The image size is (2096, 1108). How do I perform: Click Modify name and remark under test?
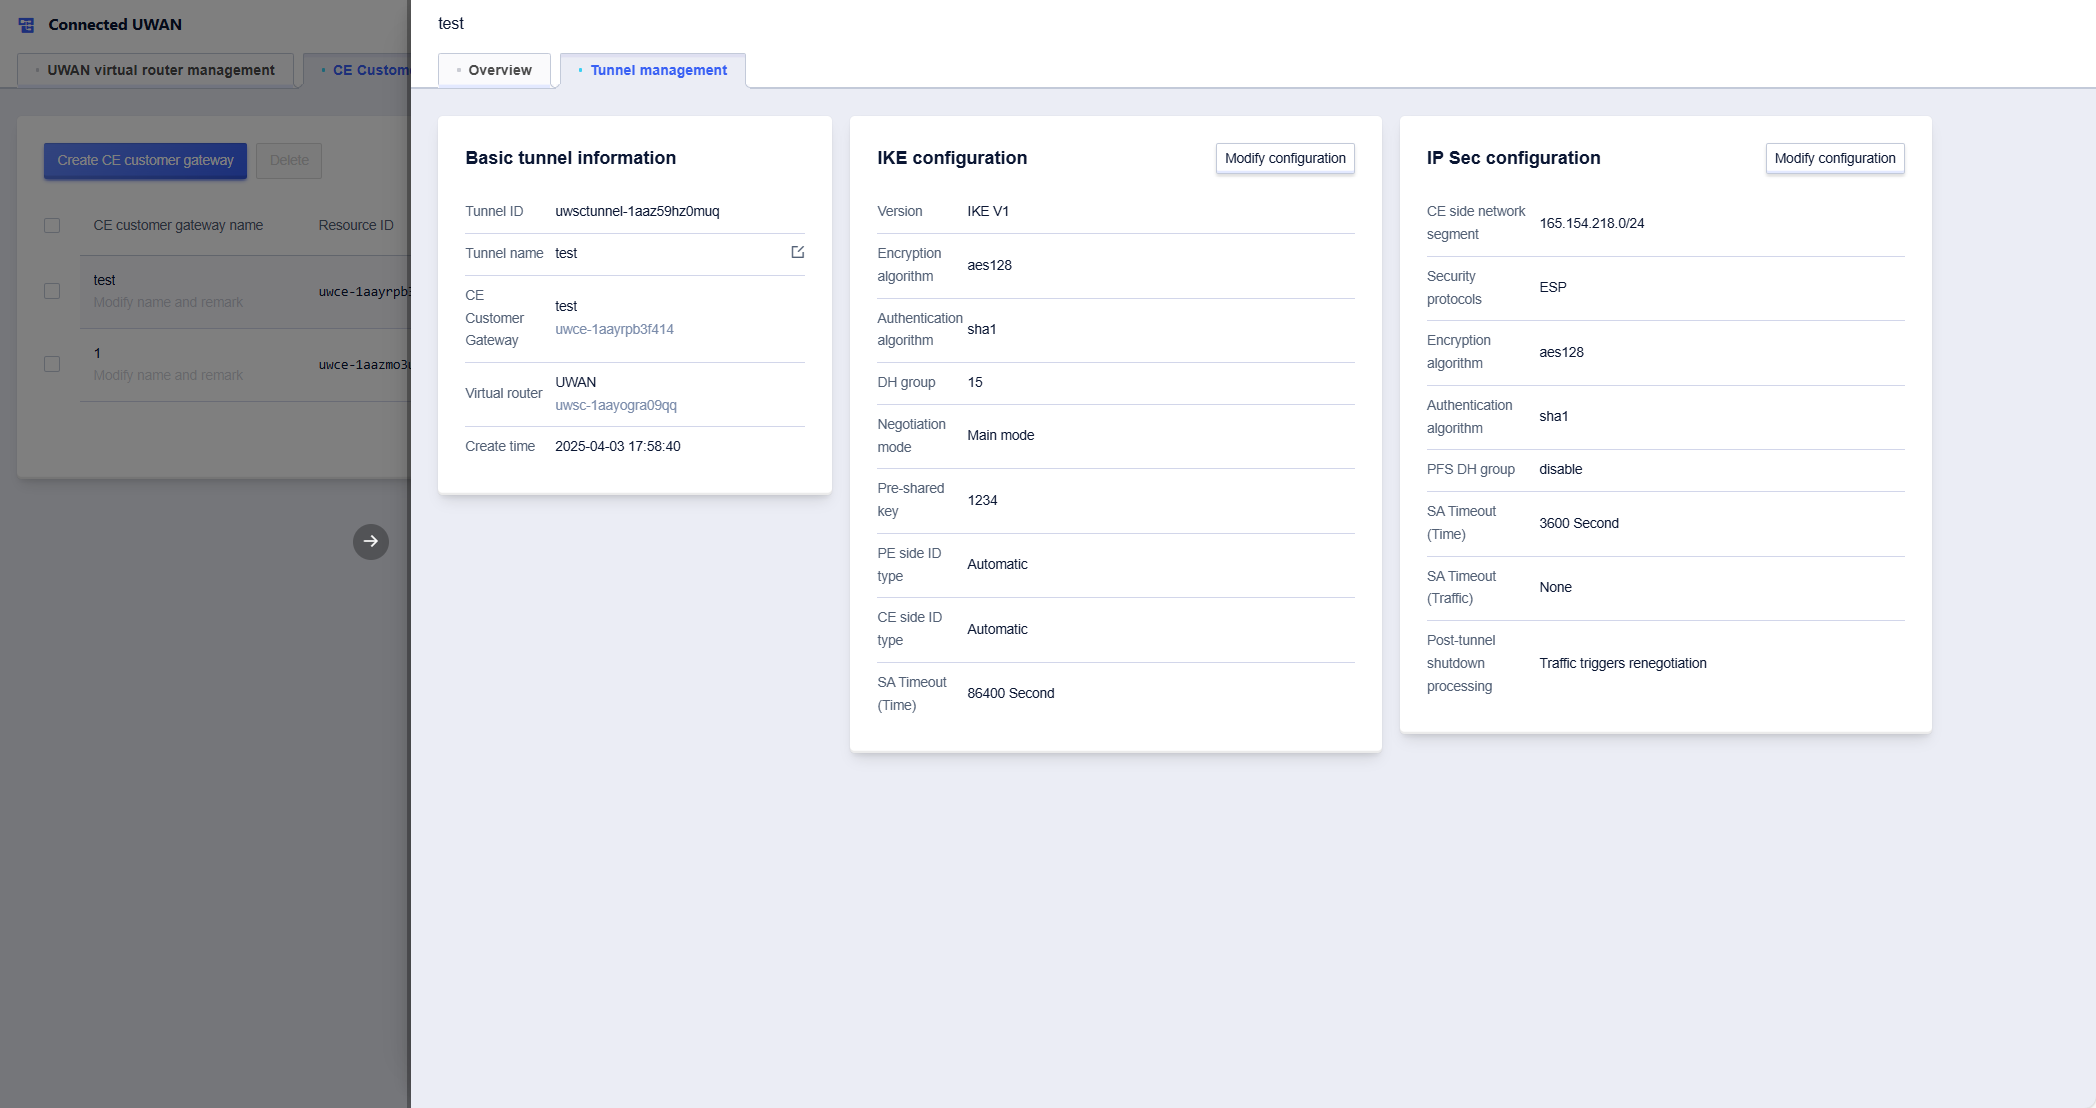point(168,302)
